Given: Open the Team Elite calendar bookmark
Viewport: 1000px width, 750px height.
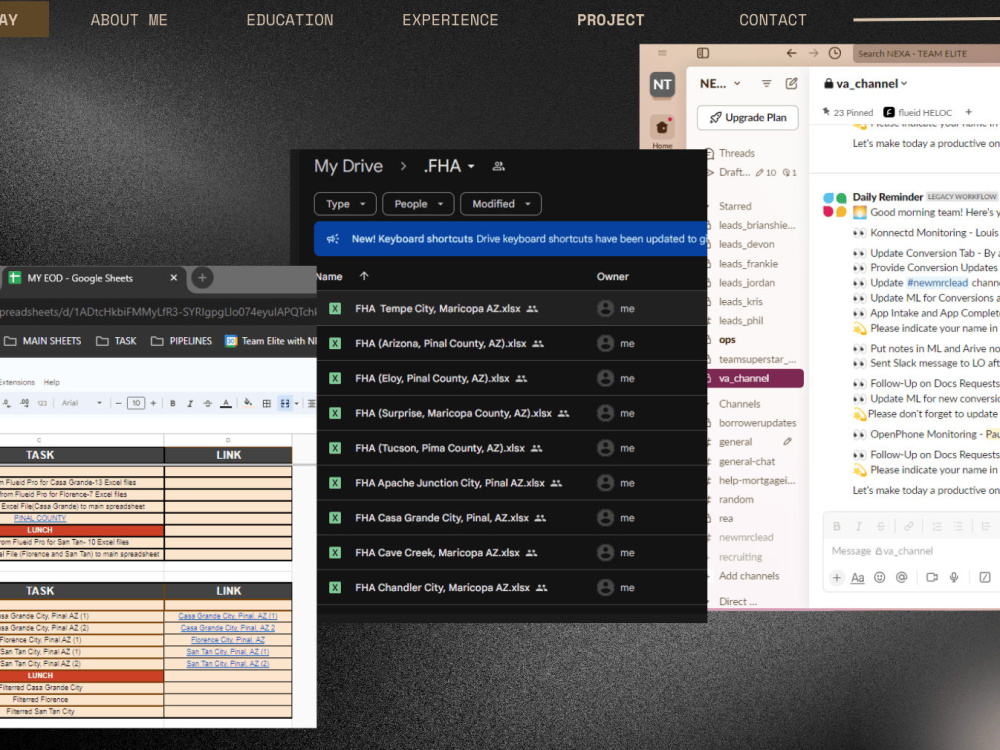Looking at the screenshot, I should pos(270,341).
